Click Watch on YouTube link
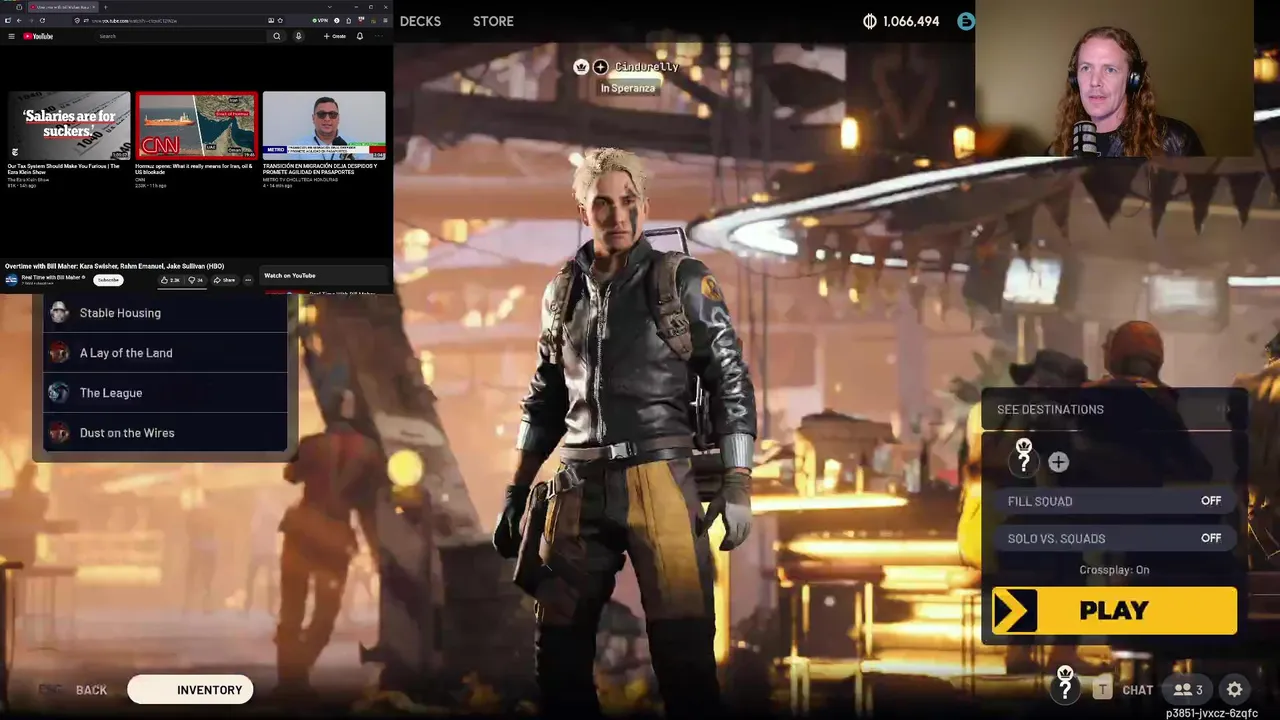The image size is (1280, 720). tap(290, 276)
